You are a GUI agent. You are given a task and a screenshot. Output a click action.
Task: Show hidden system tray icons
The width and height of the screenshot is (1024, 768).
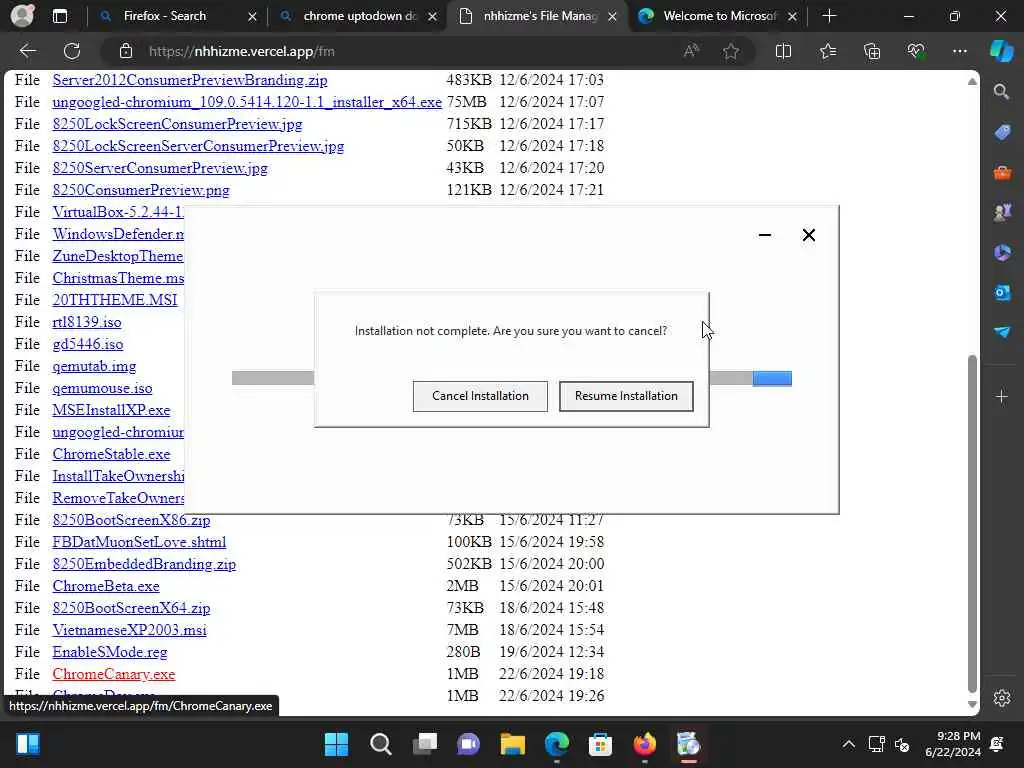click(x=848, y=744)
